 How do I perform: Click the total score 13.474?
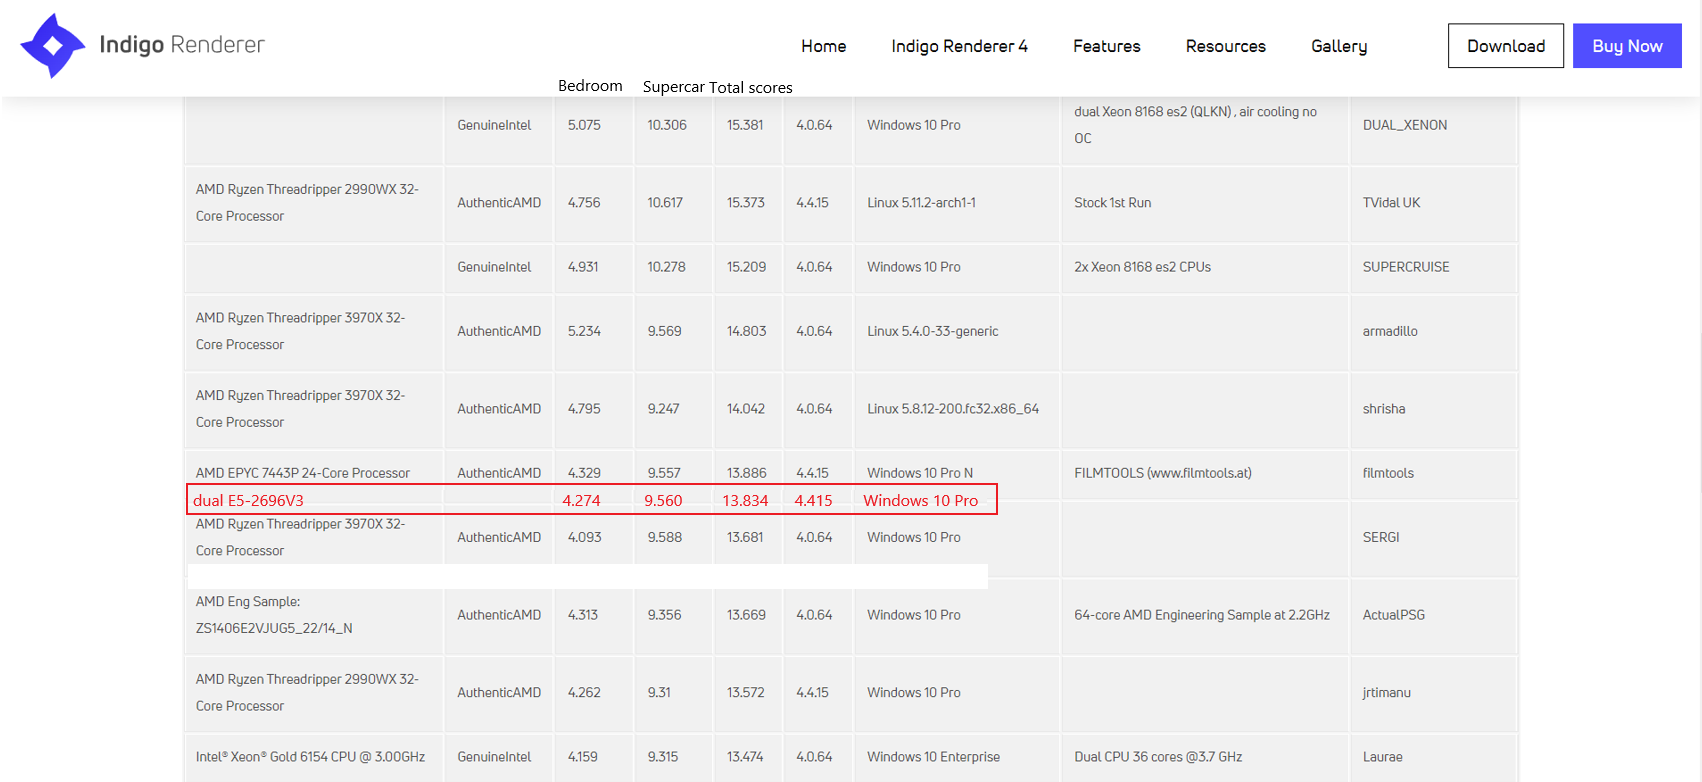click(x=745, y=757)
